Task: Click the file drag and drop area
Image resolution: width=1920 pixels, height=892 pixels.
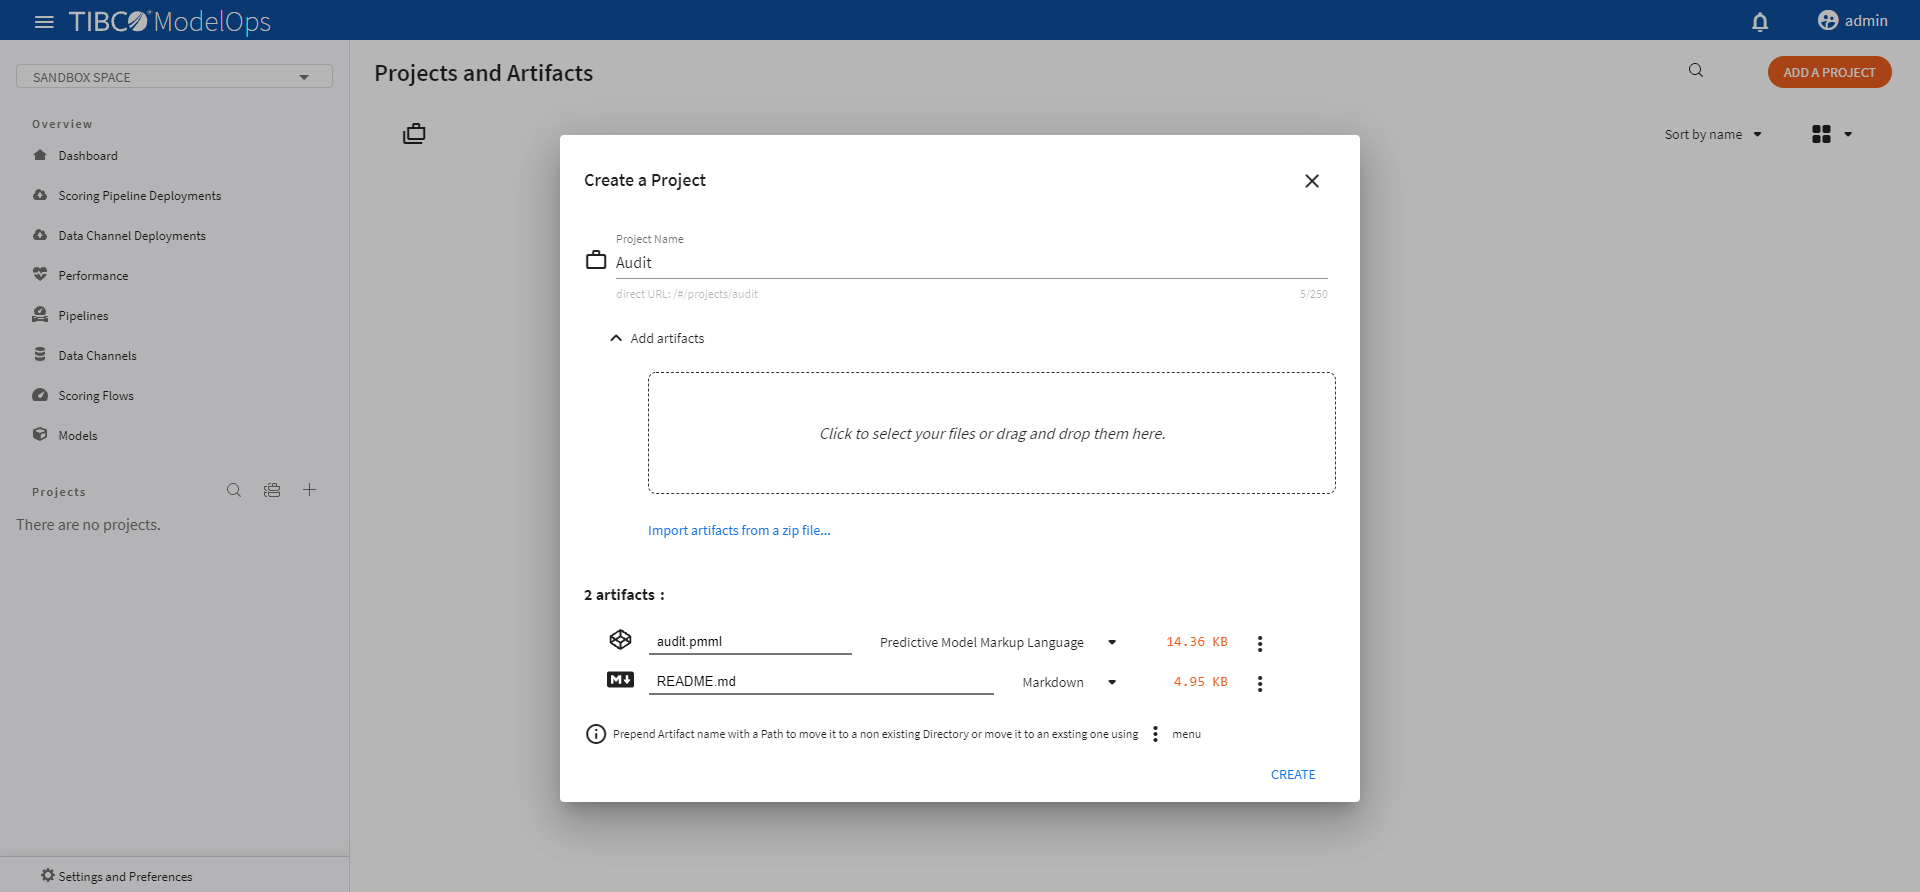Action: coord(991,433)
